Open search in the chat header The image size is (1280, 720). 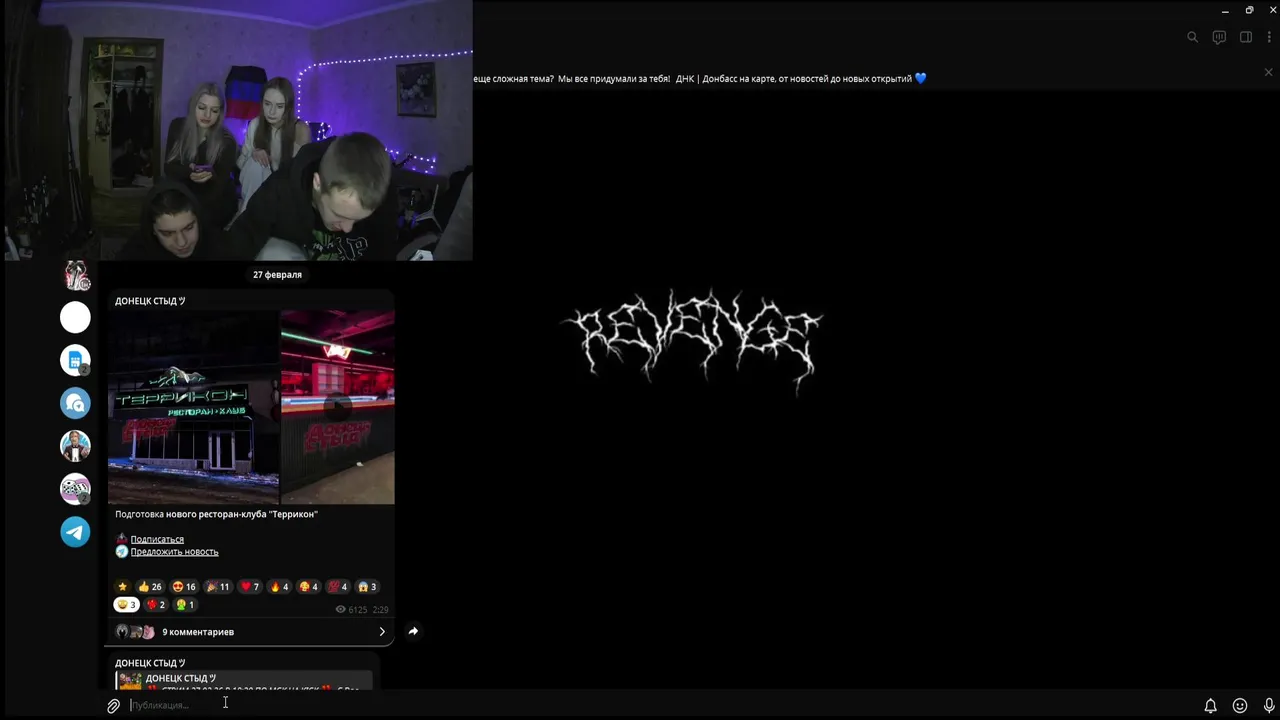[1192, 37]
